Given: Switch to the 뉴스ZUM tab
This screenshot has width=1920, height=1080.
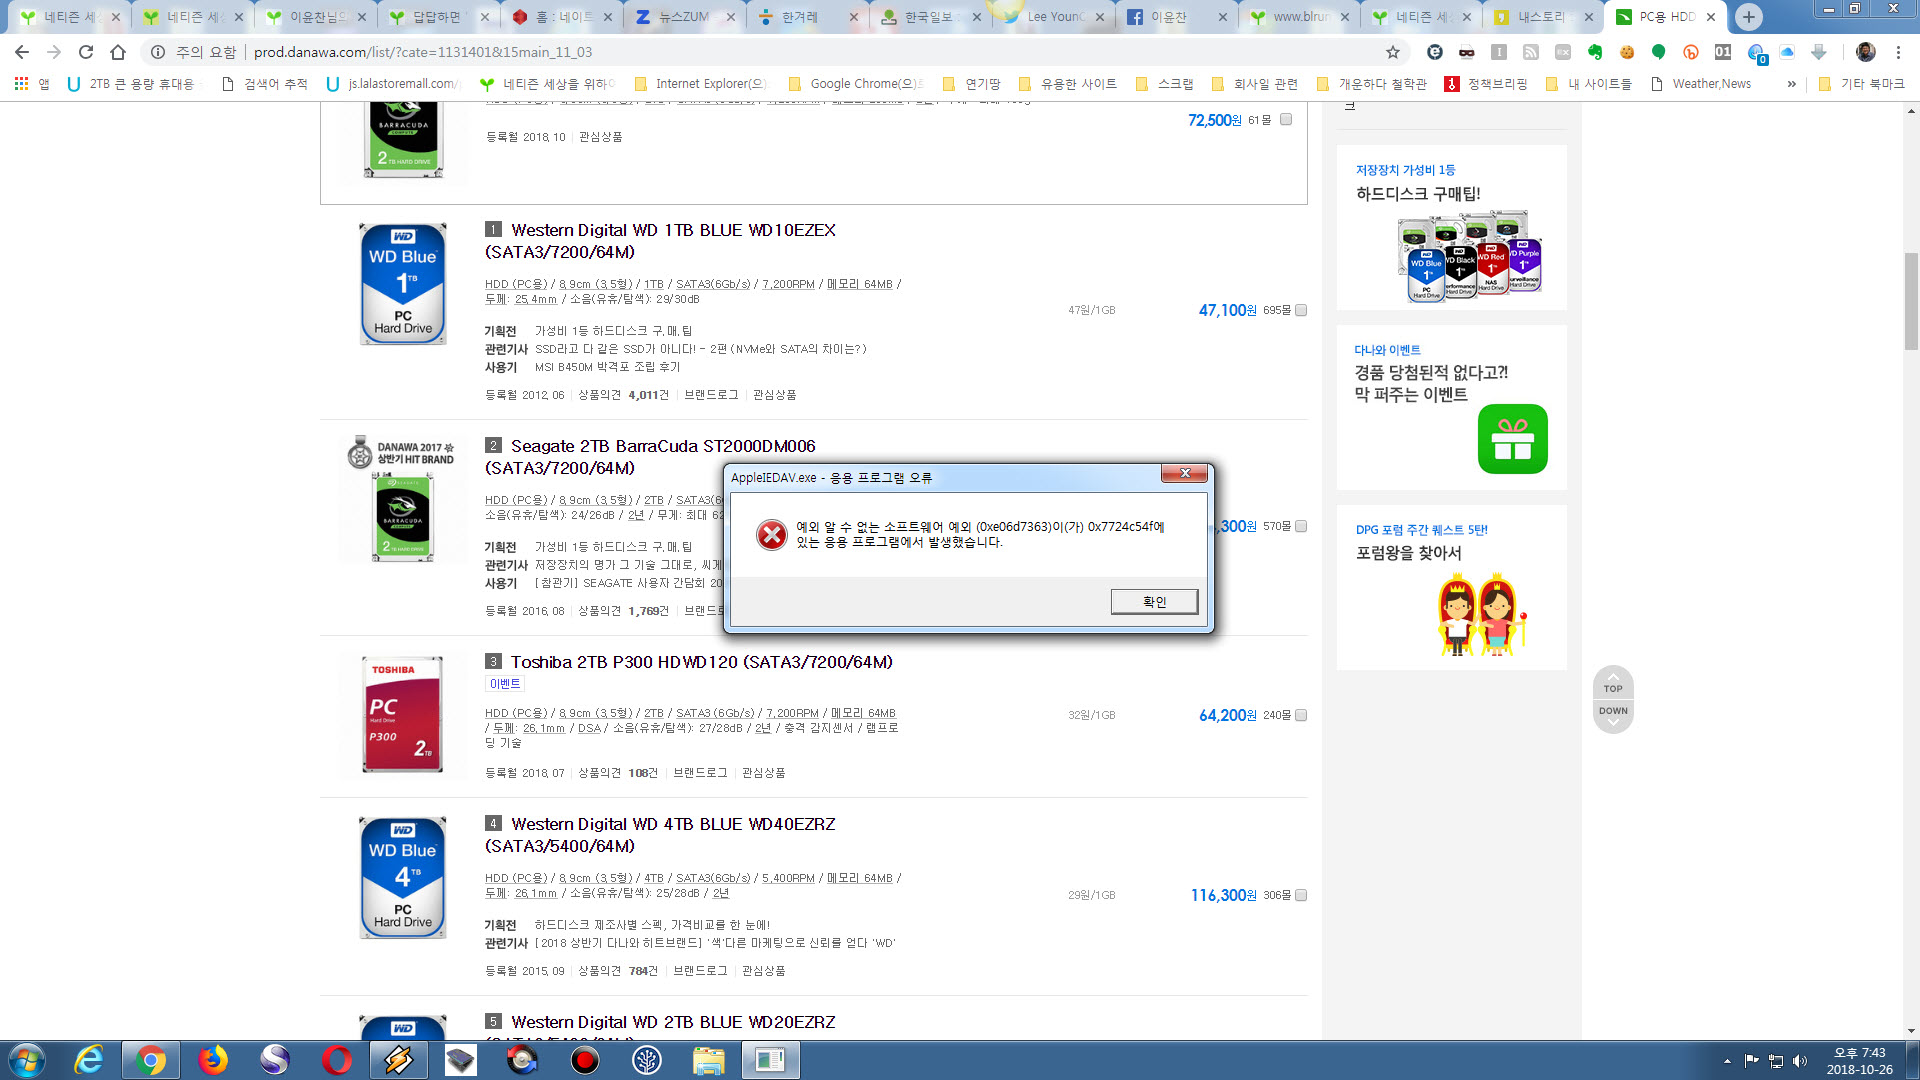Looking at the screenshot, I should [x=684, y=17].
